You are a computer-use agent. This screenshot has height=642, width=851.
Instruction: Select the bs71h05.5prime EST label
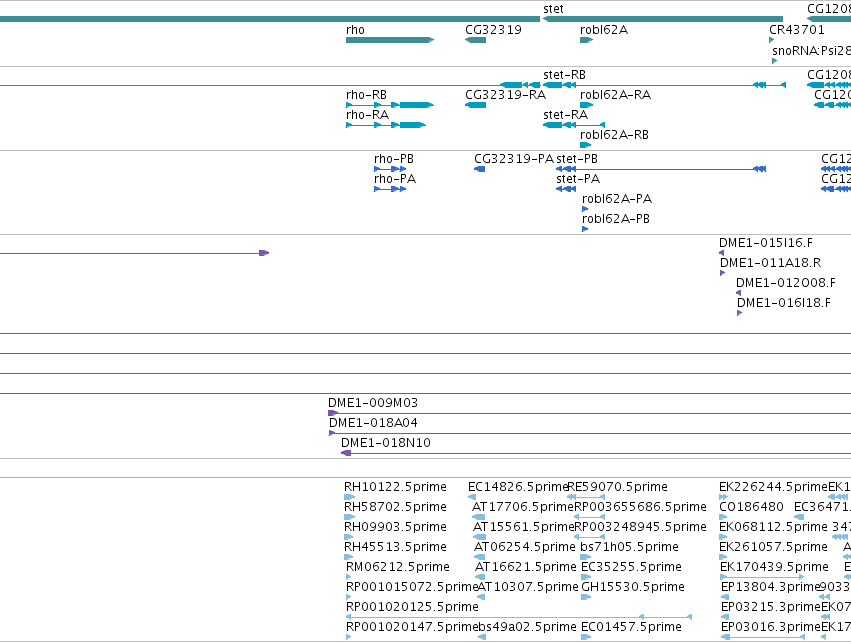tap(629, 547)
